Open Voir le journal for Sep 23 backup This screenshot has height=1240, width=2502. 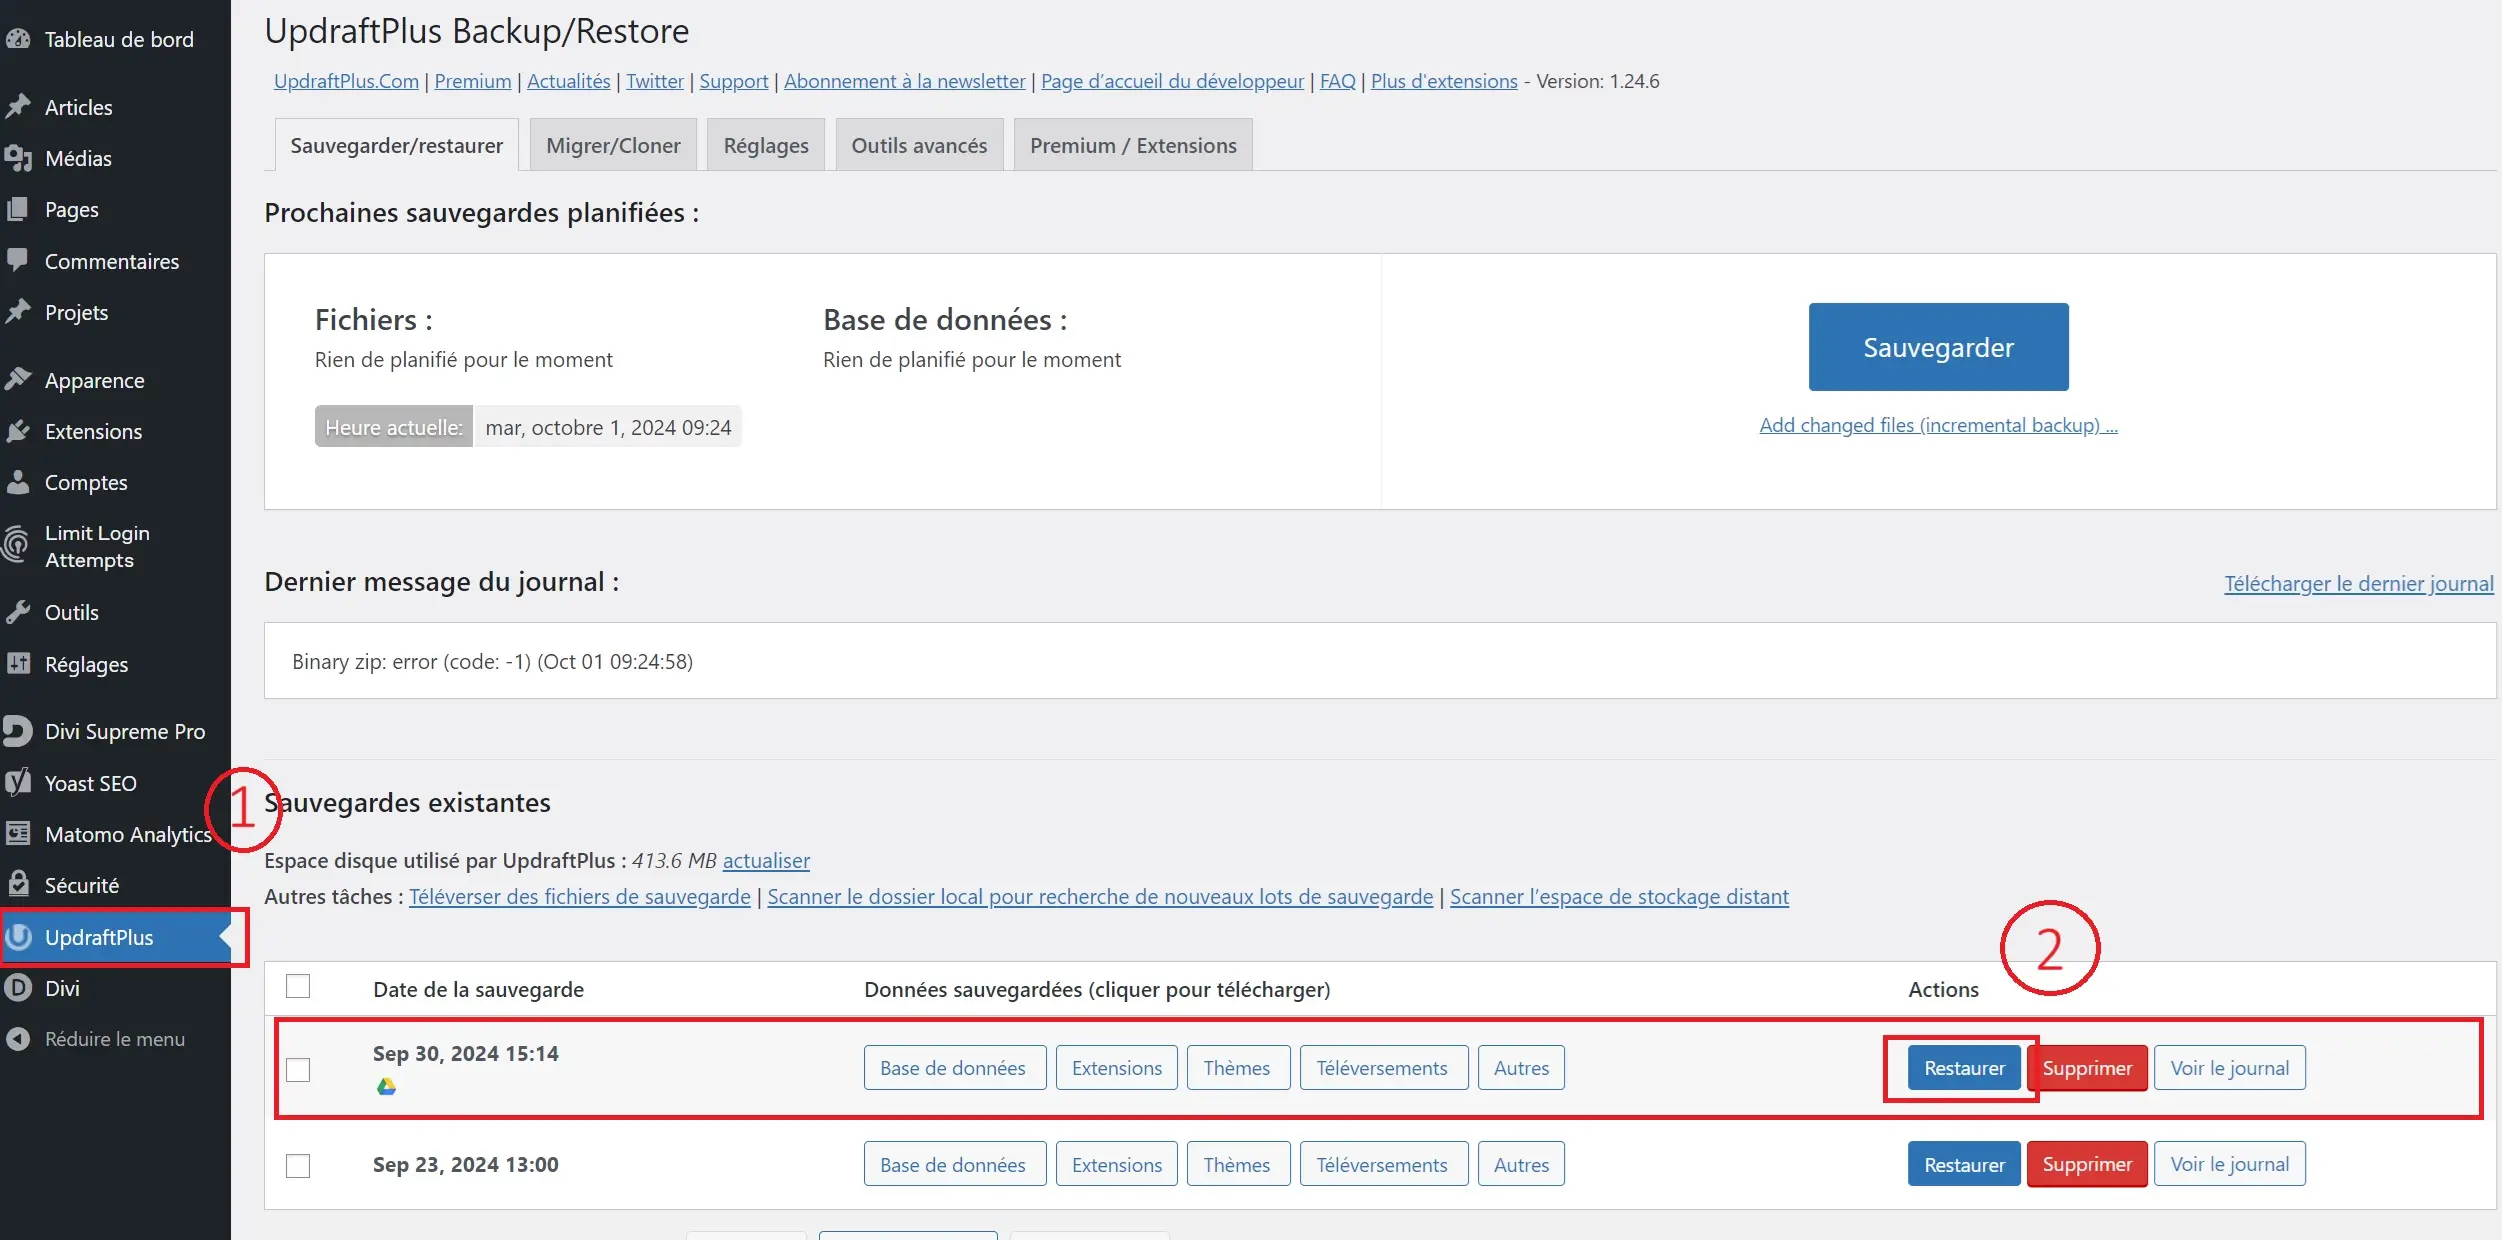click(x=2229, y=1164)
